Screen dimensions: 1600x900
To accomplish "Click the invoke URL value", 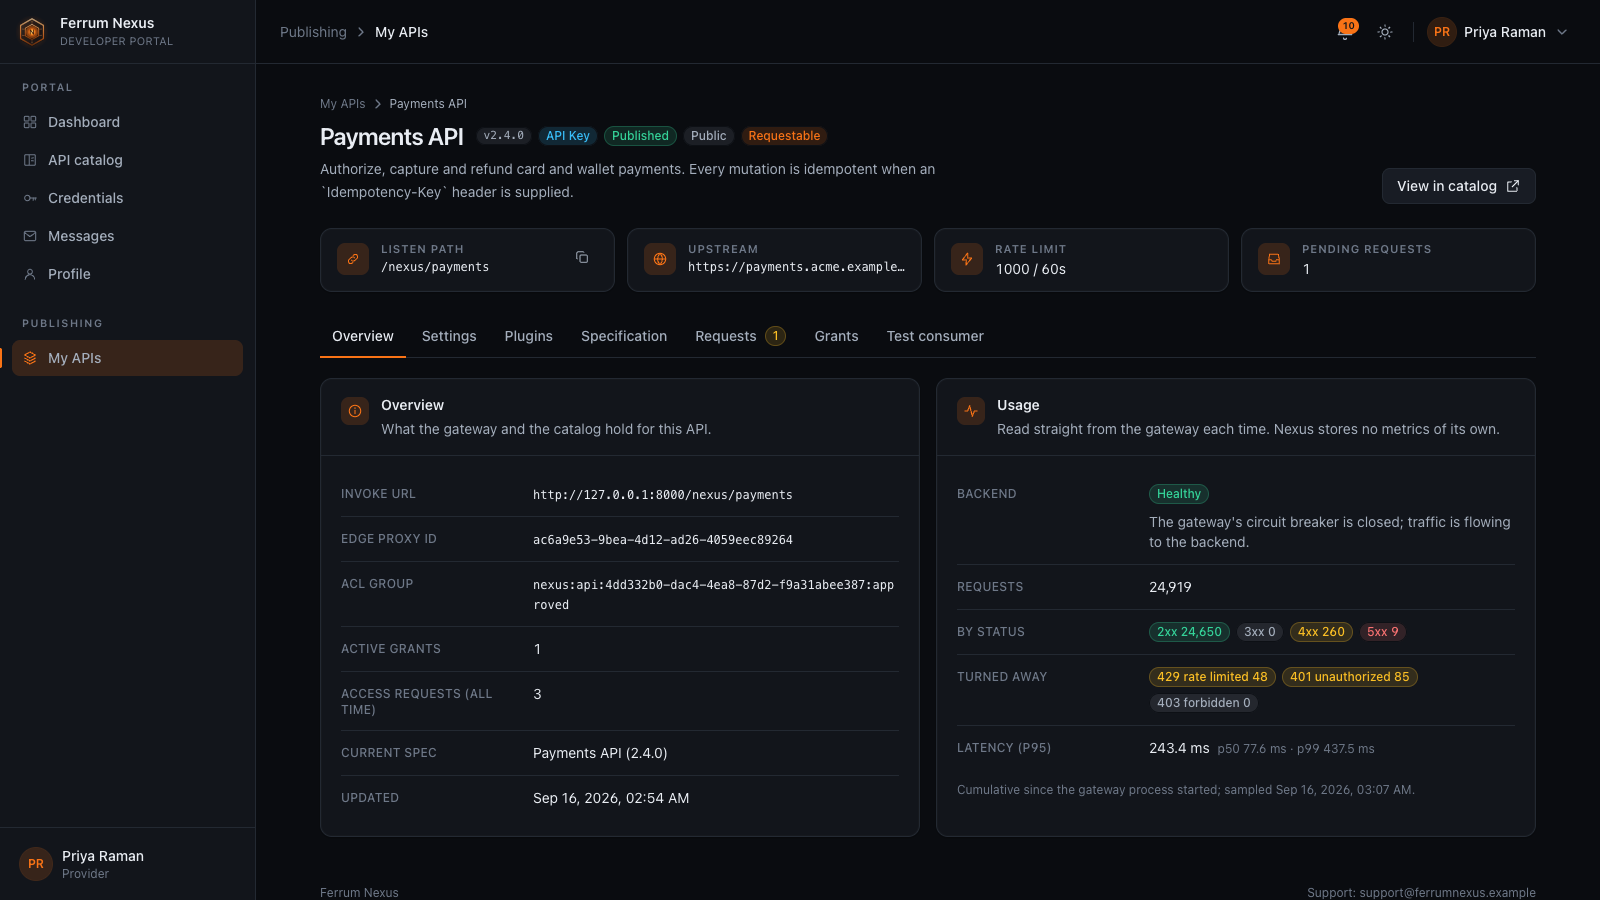I will tap(663, 495).
